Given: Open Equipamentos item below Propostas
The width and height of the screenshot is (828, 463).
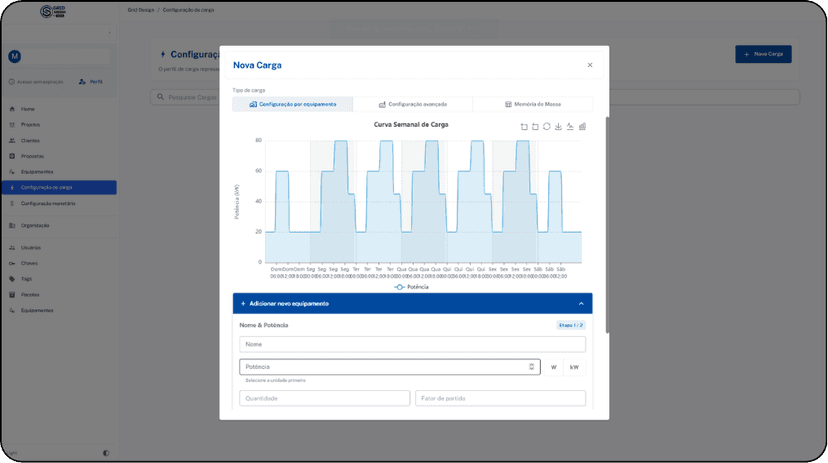Looking at the screenshot, I should coord(59,172).
